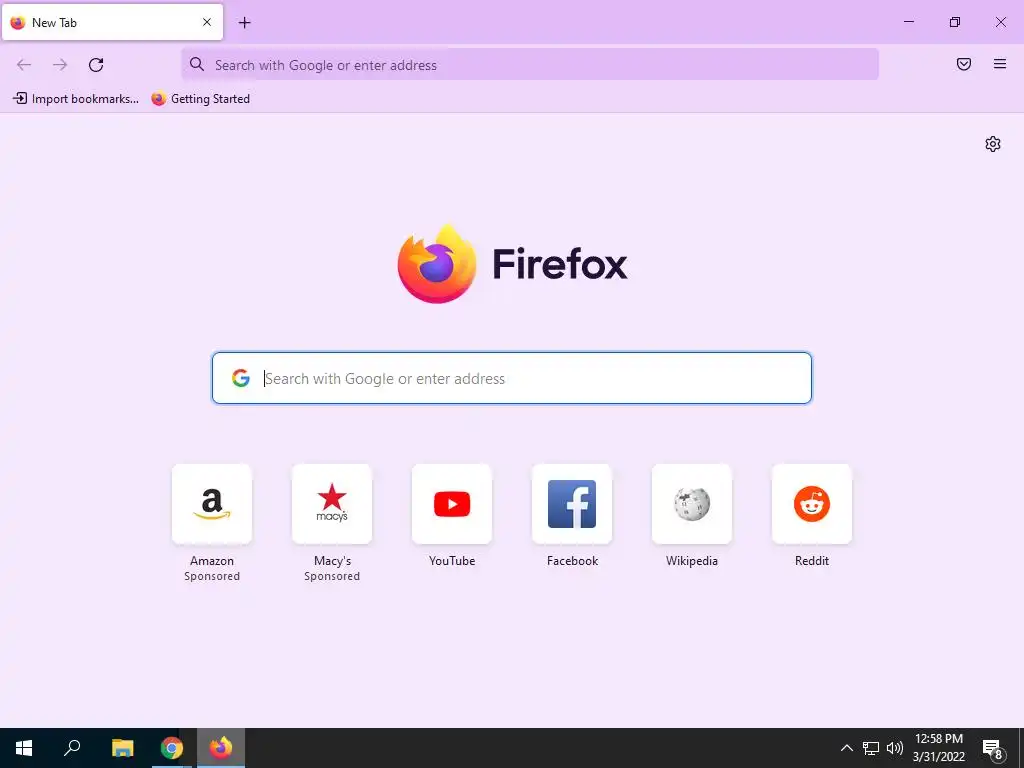Image resolution: width=1024 pixels, height=768 pixels.
Task: Close the New Tab tab
Action: point(207,22)
